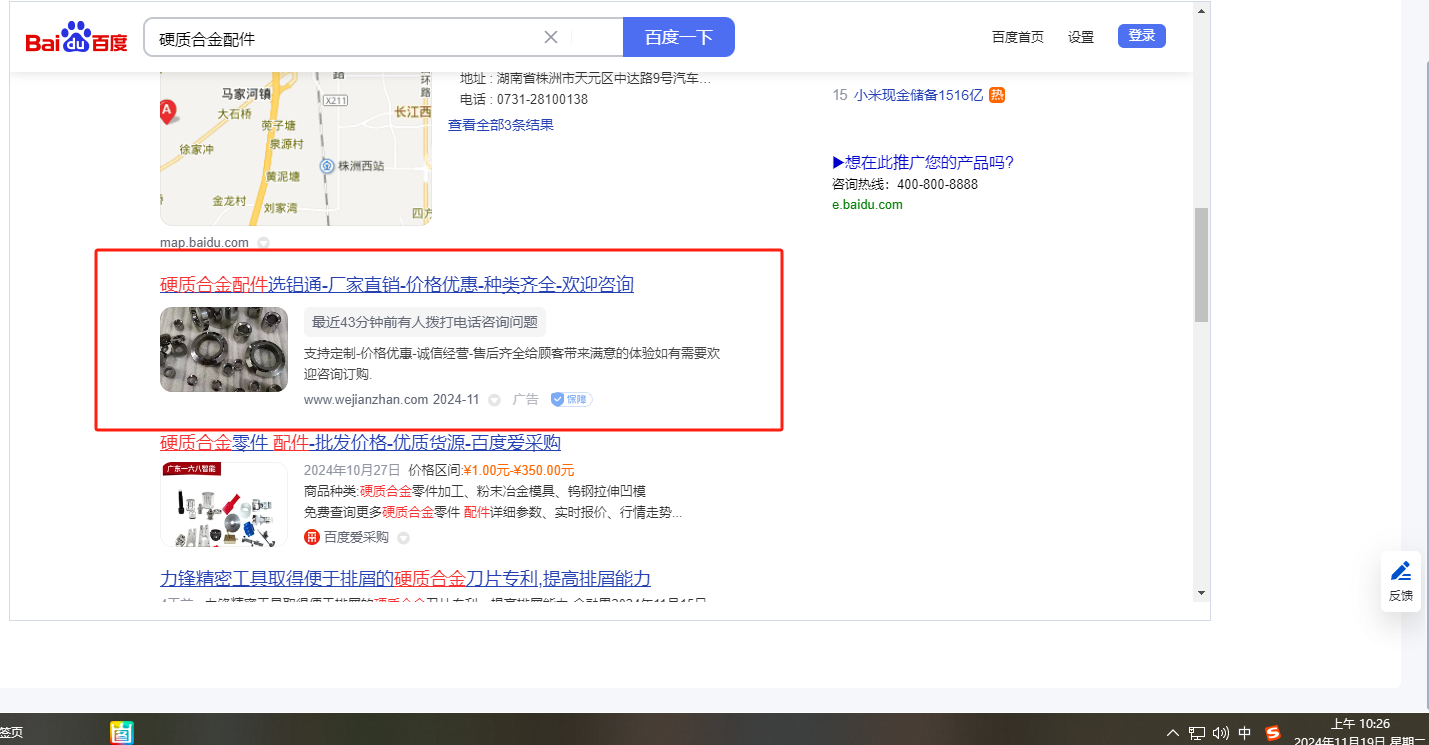
Task: Expand the dropdown arrow beside 百度爱采购
Action: click(x=403, y=538)
